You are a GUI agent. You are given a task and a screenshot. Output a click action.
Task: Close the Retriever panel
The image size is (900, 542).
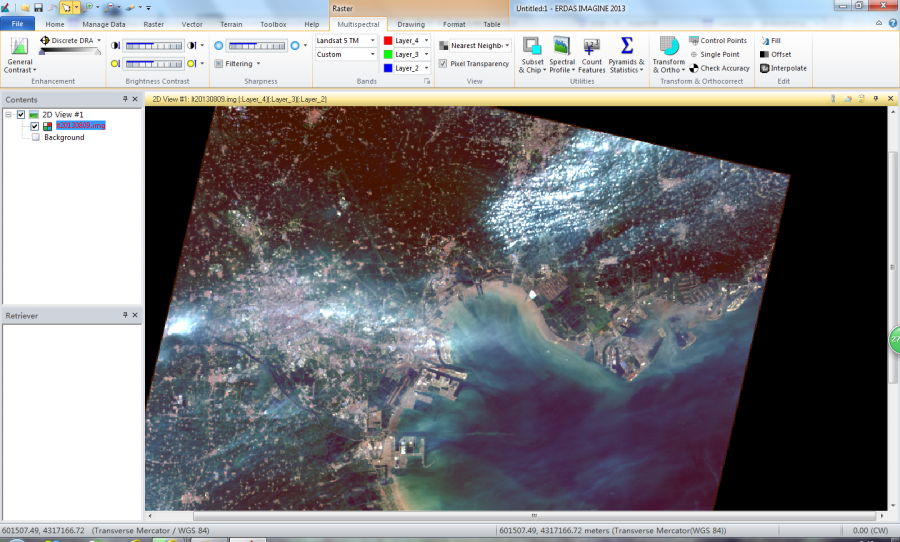135,315
